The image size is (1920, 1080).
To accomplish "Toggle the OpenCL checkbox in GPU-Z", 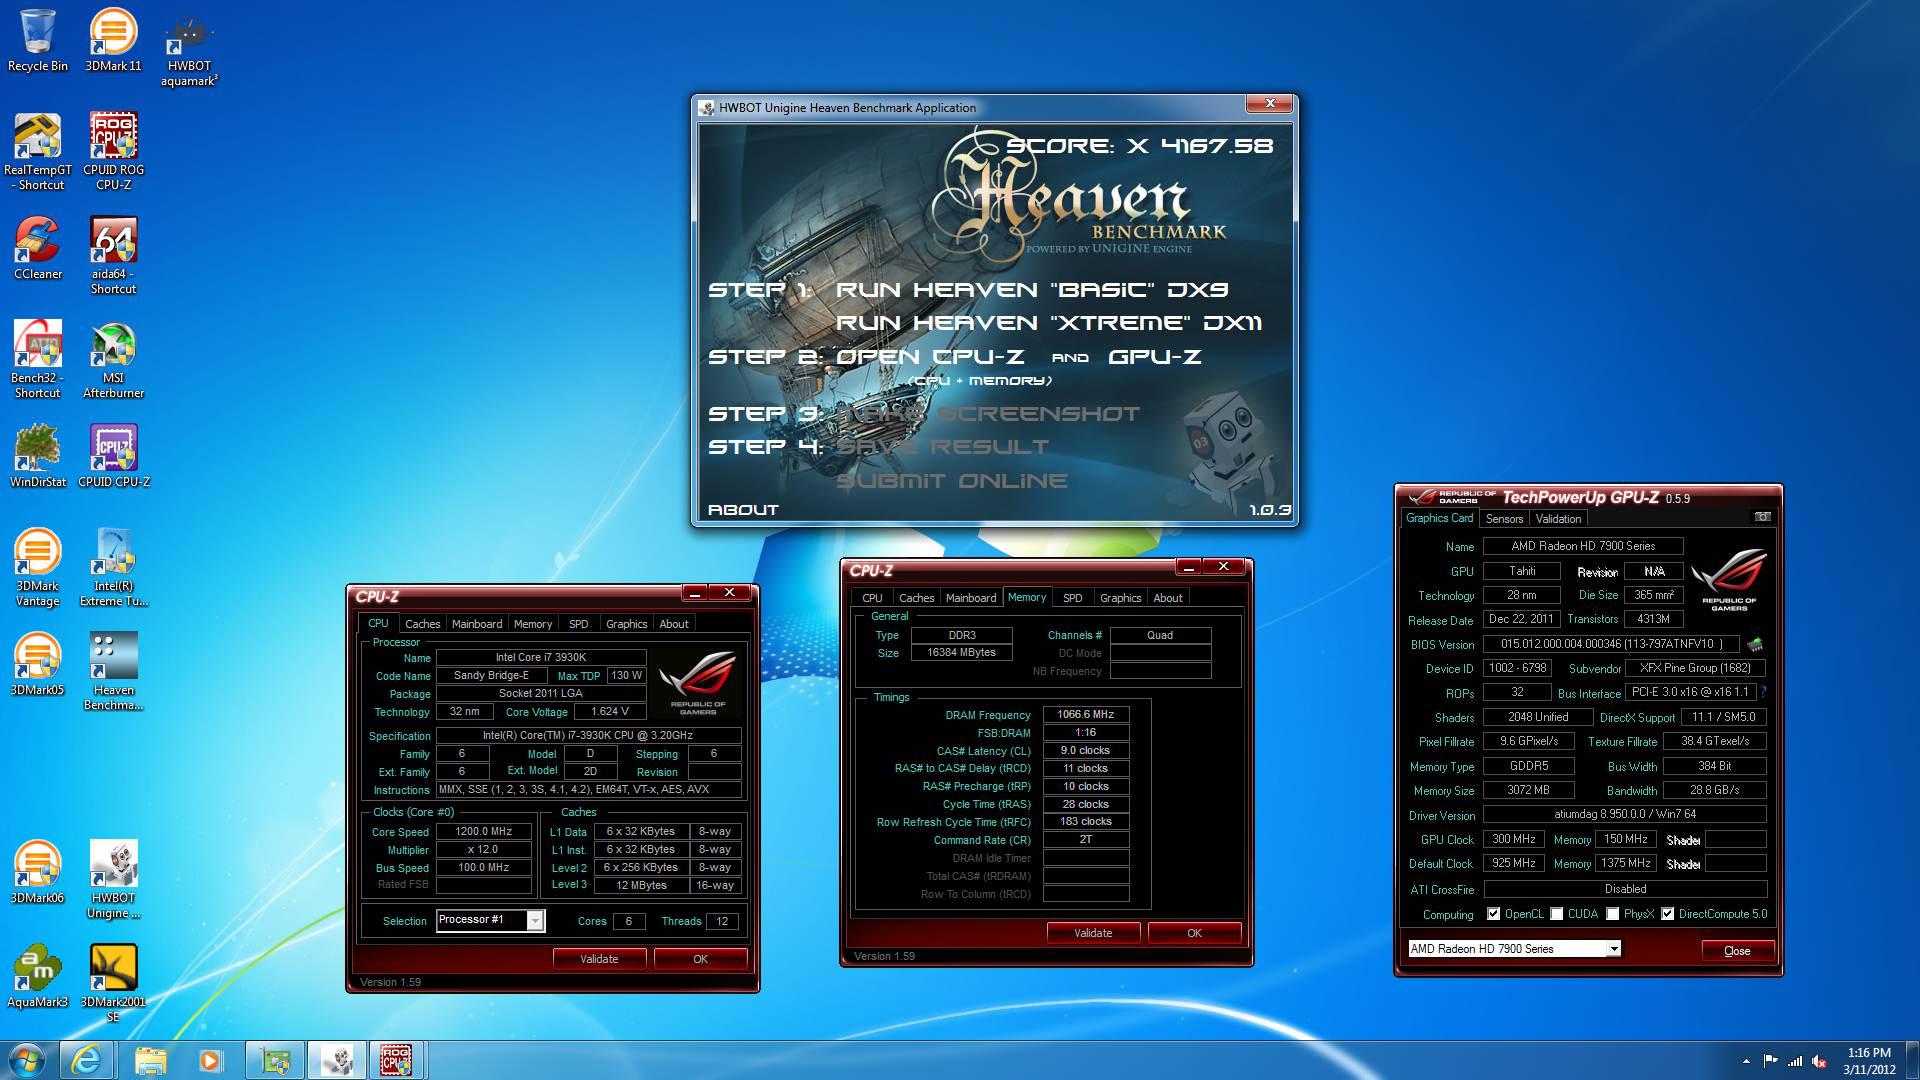I will (1493, 914).
